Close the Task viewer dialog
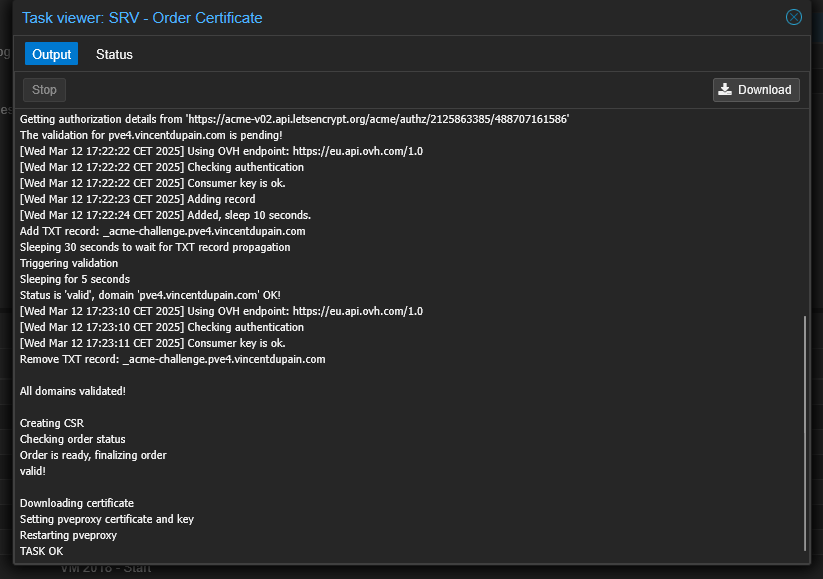 click(x=793, y=17)
